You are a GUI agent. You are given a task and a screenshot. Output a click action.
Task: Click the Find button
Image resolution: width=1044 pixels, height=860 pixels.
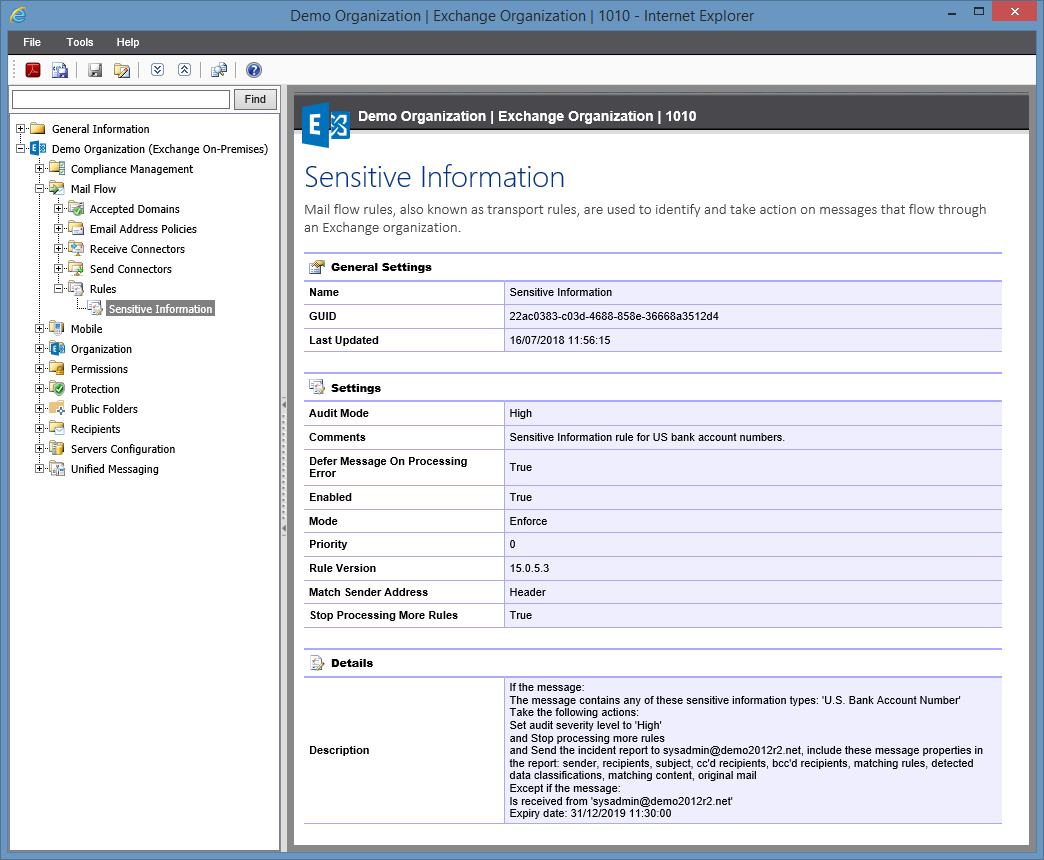pyautogui.click(x=255, y=99)
